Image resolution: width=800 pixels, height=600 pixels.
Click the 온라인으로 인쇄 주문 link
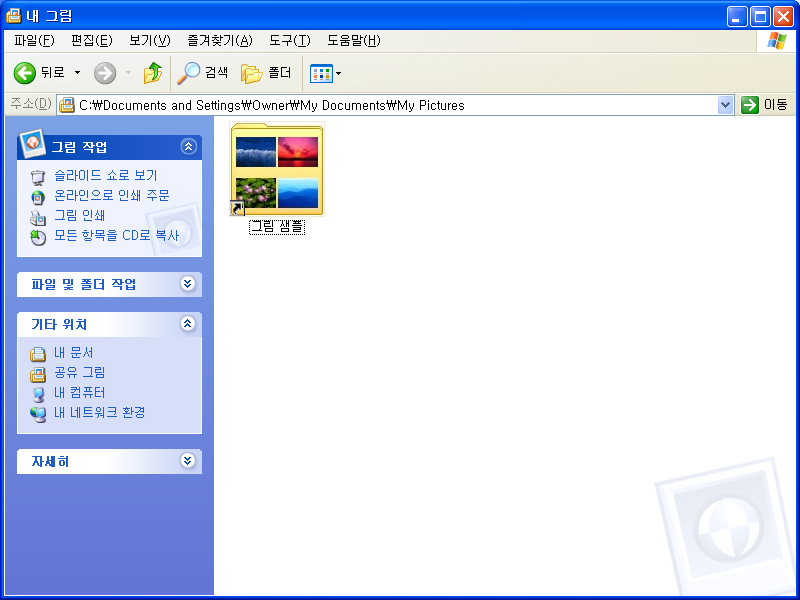112,195
